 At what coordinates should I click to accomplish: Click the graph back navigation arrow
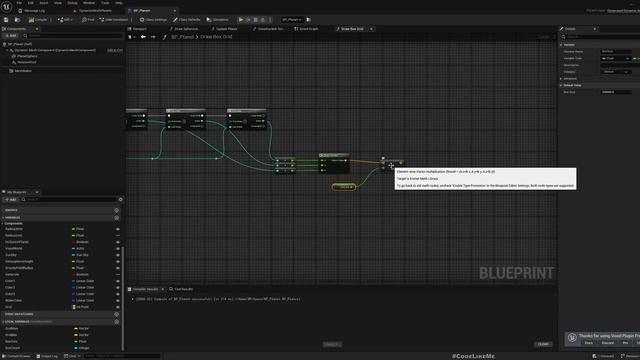coord(143,37)
